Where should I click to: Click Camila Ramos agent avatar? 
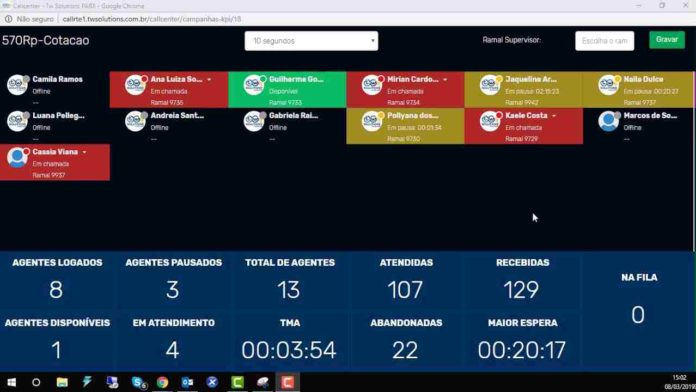(x=17, y=84)
